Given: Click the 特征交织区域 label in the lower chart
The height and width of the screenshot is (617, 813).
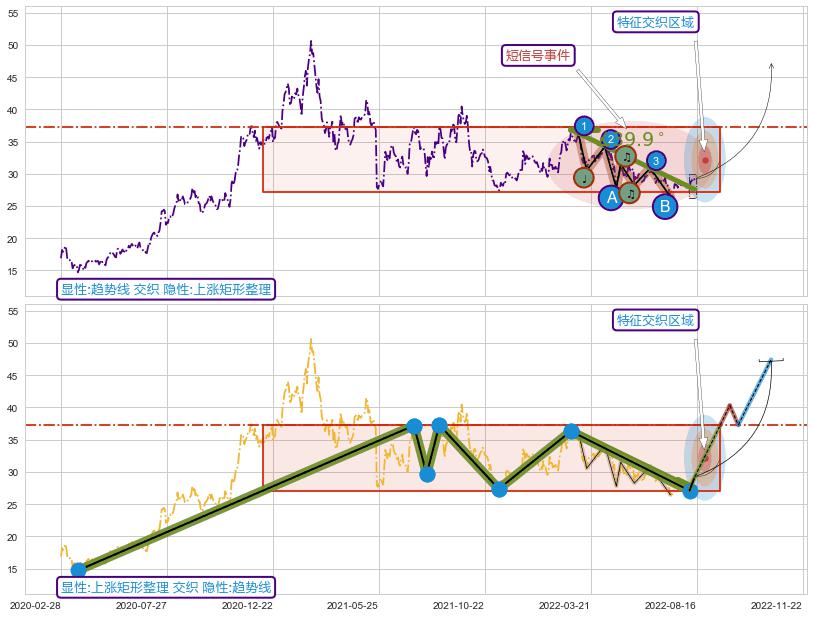Looking at the screenshot, I should [655, 320].
